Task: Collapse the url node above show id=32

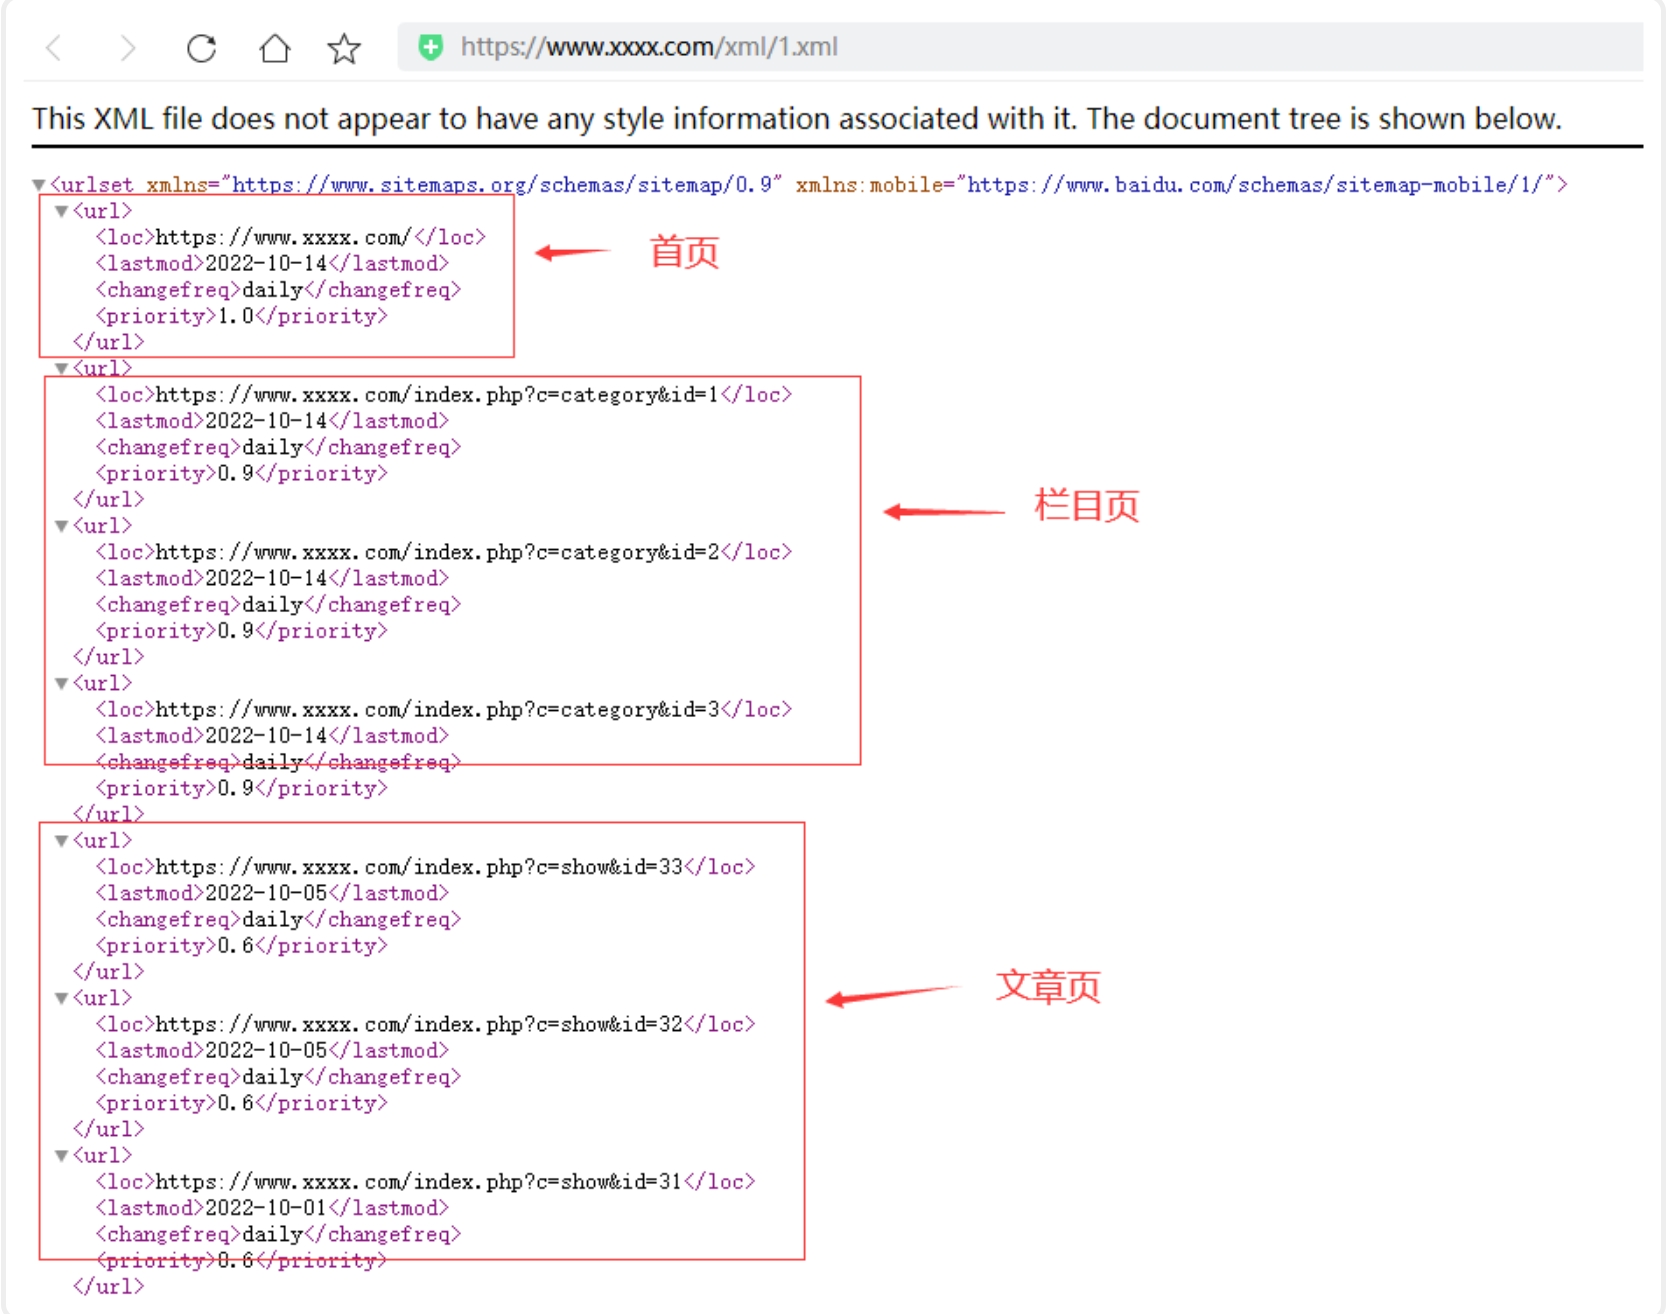Action: 62,998
